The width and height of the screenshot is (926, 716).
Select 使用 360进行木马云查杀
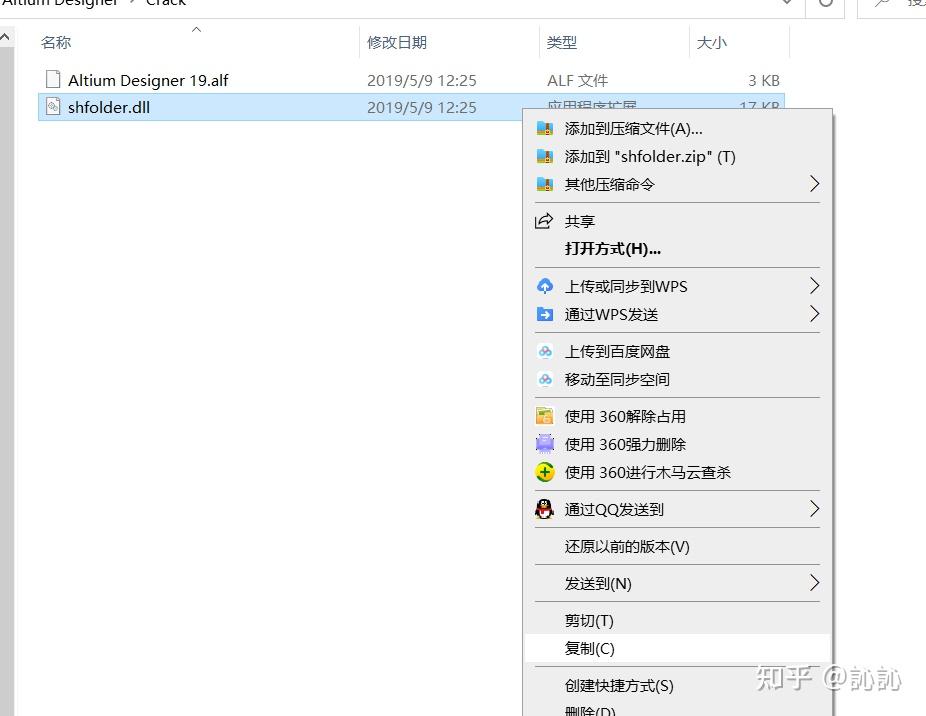[677, 472]
